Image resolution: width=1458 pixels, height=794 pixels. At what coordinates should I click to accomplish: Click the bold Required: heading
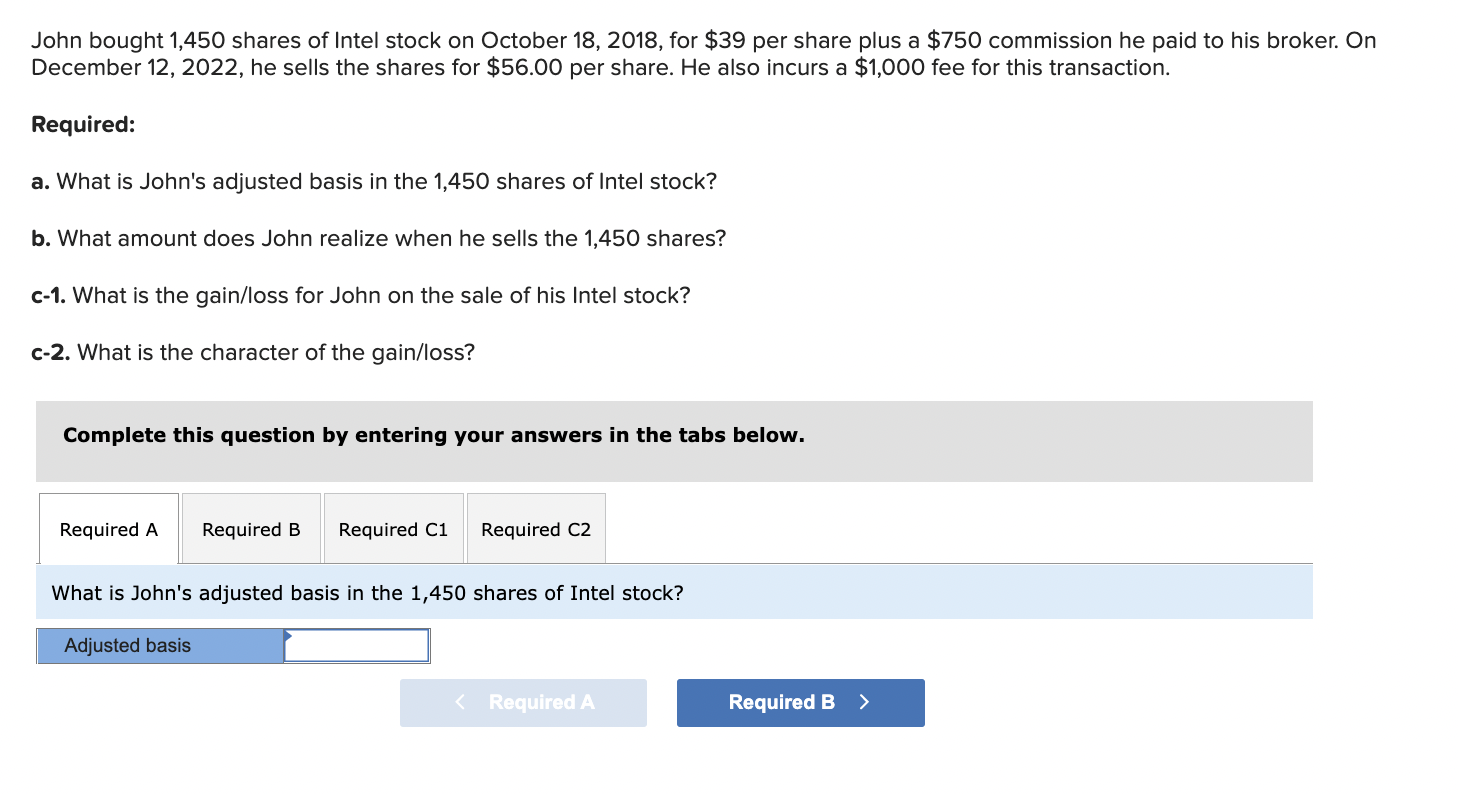(84, 125)
